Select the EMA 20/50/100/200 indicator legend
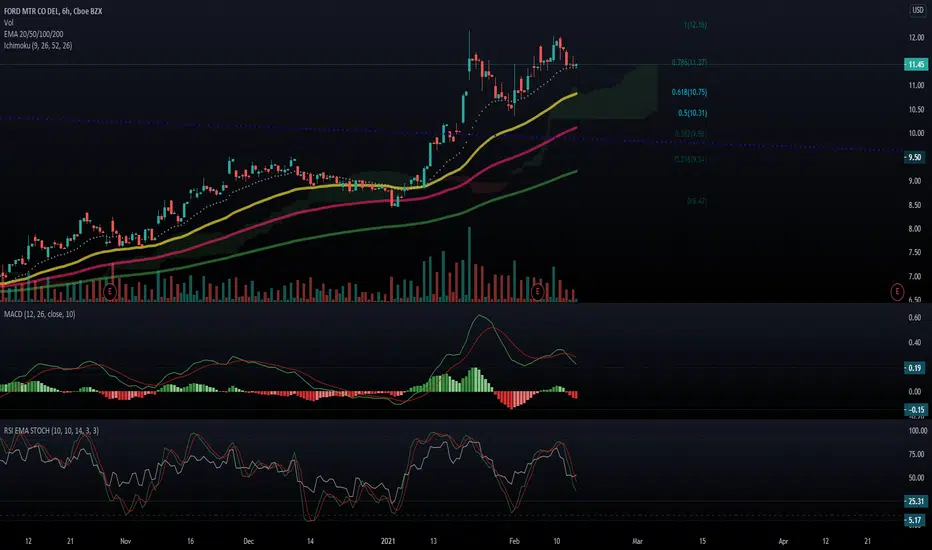 point(33,34)
